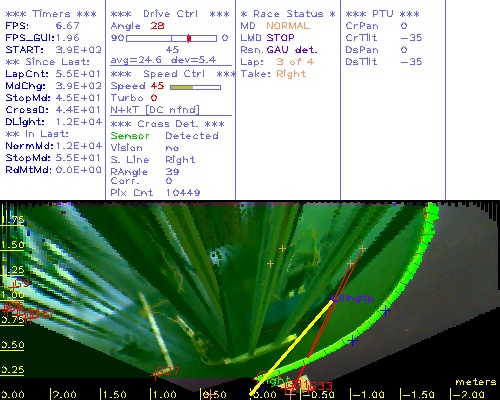Select the 1.50 vertical axis label
This screenshot has width=500, height=400.
pyautogui.click(x=13, y=245)
